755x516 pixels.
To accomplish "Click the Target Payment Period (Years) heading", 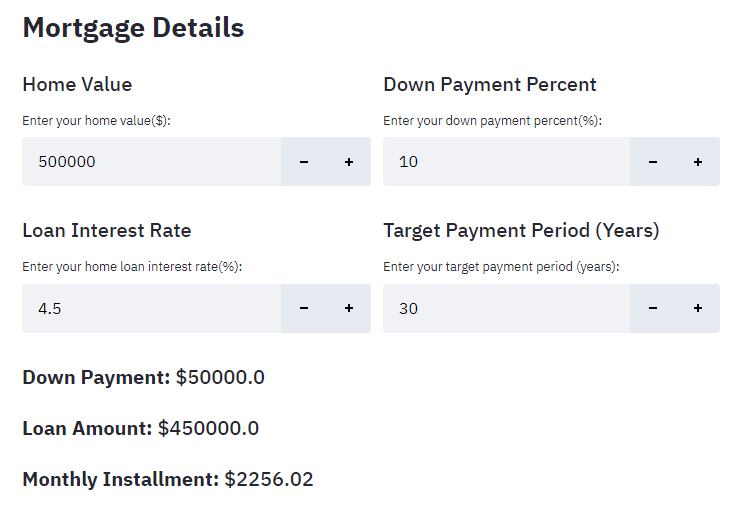I will pos(521,231).
